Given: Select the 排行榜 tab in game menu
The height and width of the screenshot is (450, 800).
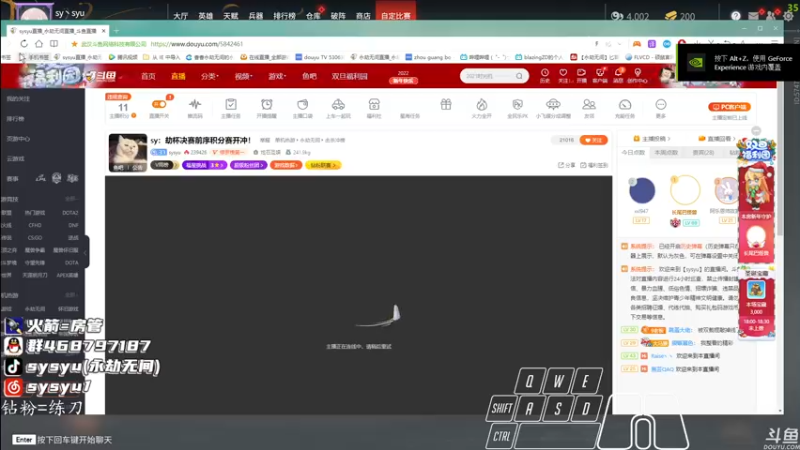Looking at the screenshot, I should tap(284, 16).
